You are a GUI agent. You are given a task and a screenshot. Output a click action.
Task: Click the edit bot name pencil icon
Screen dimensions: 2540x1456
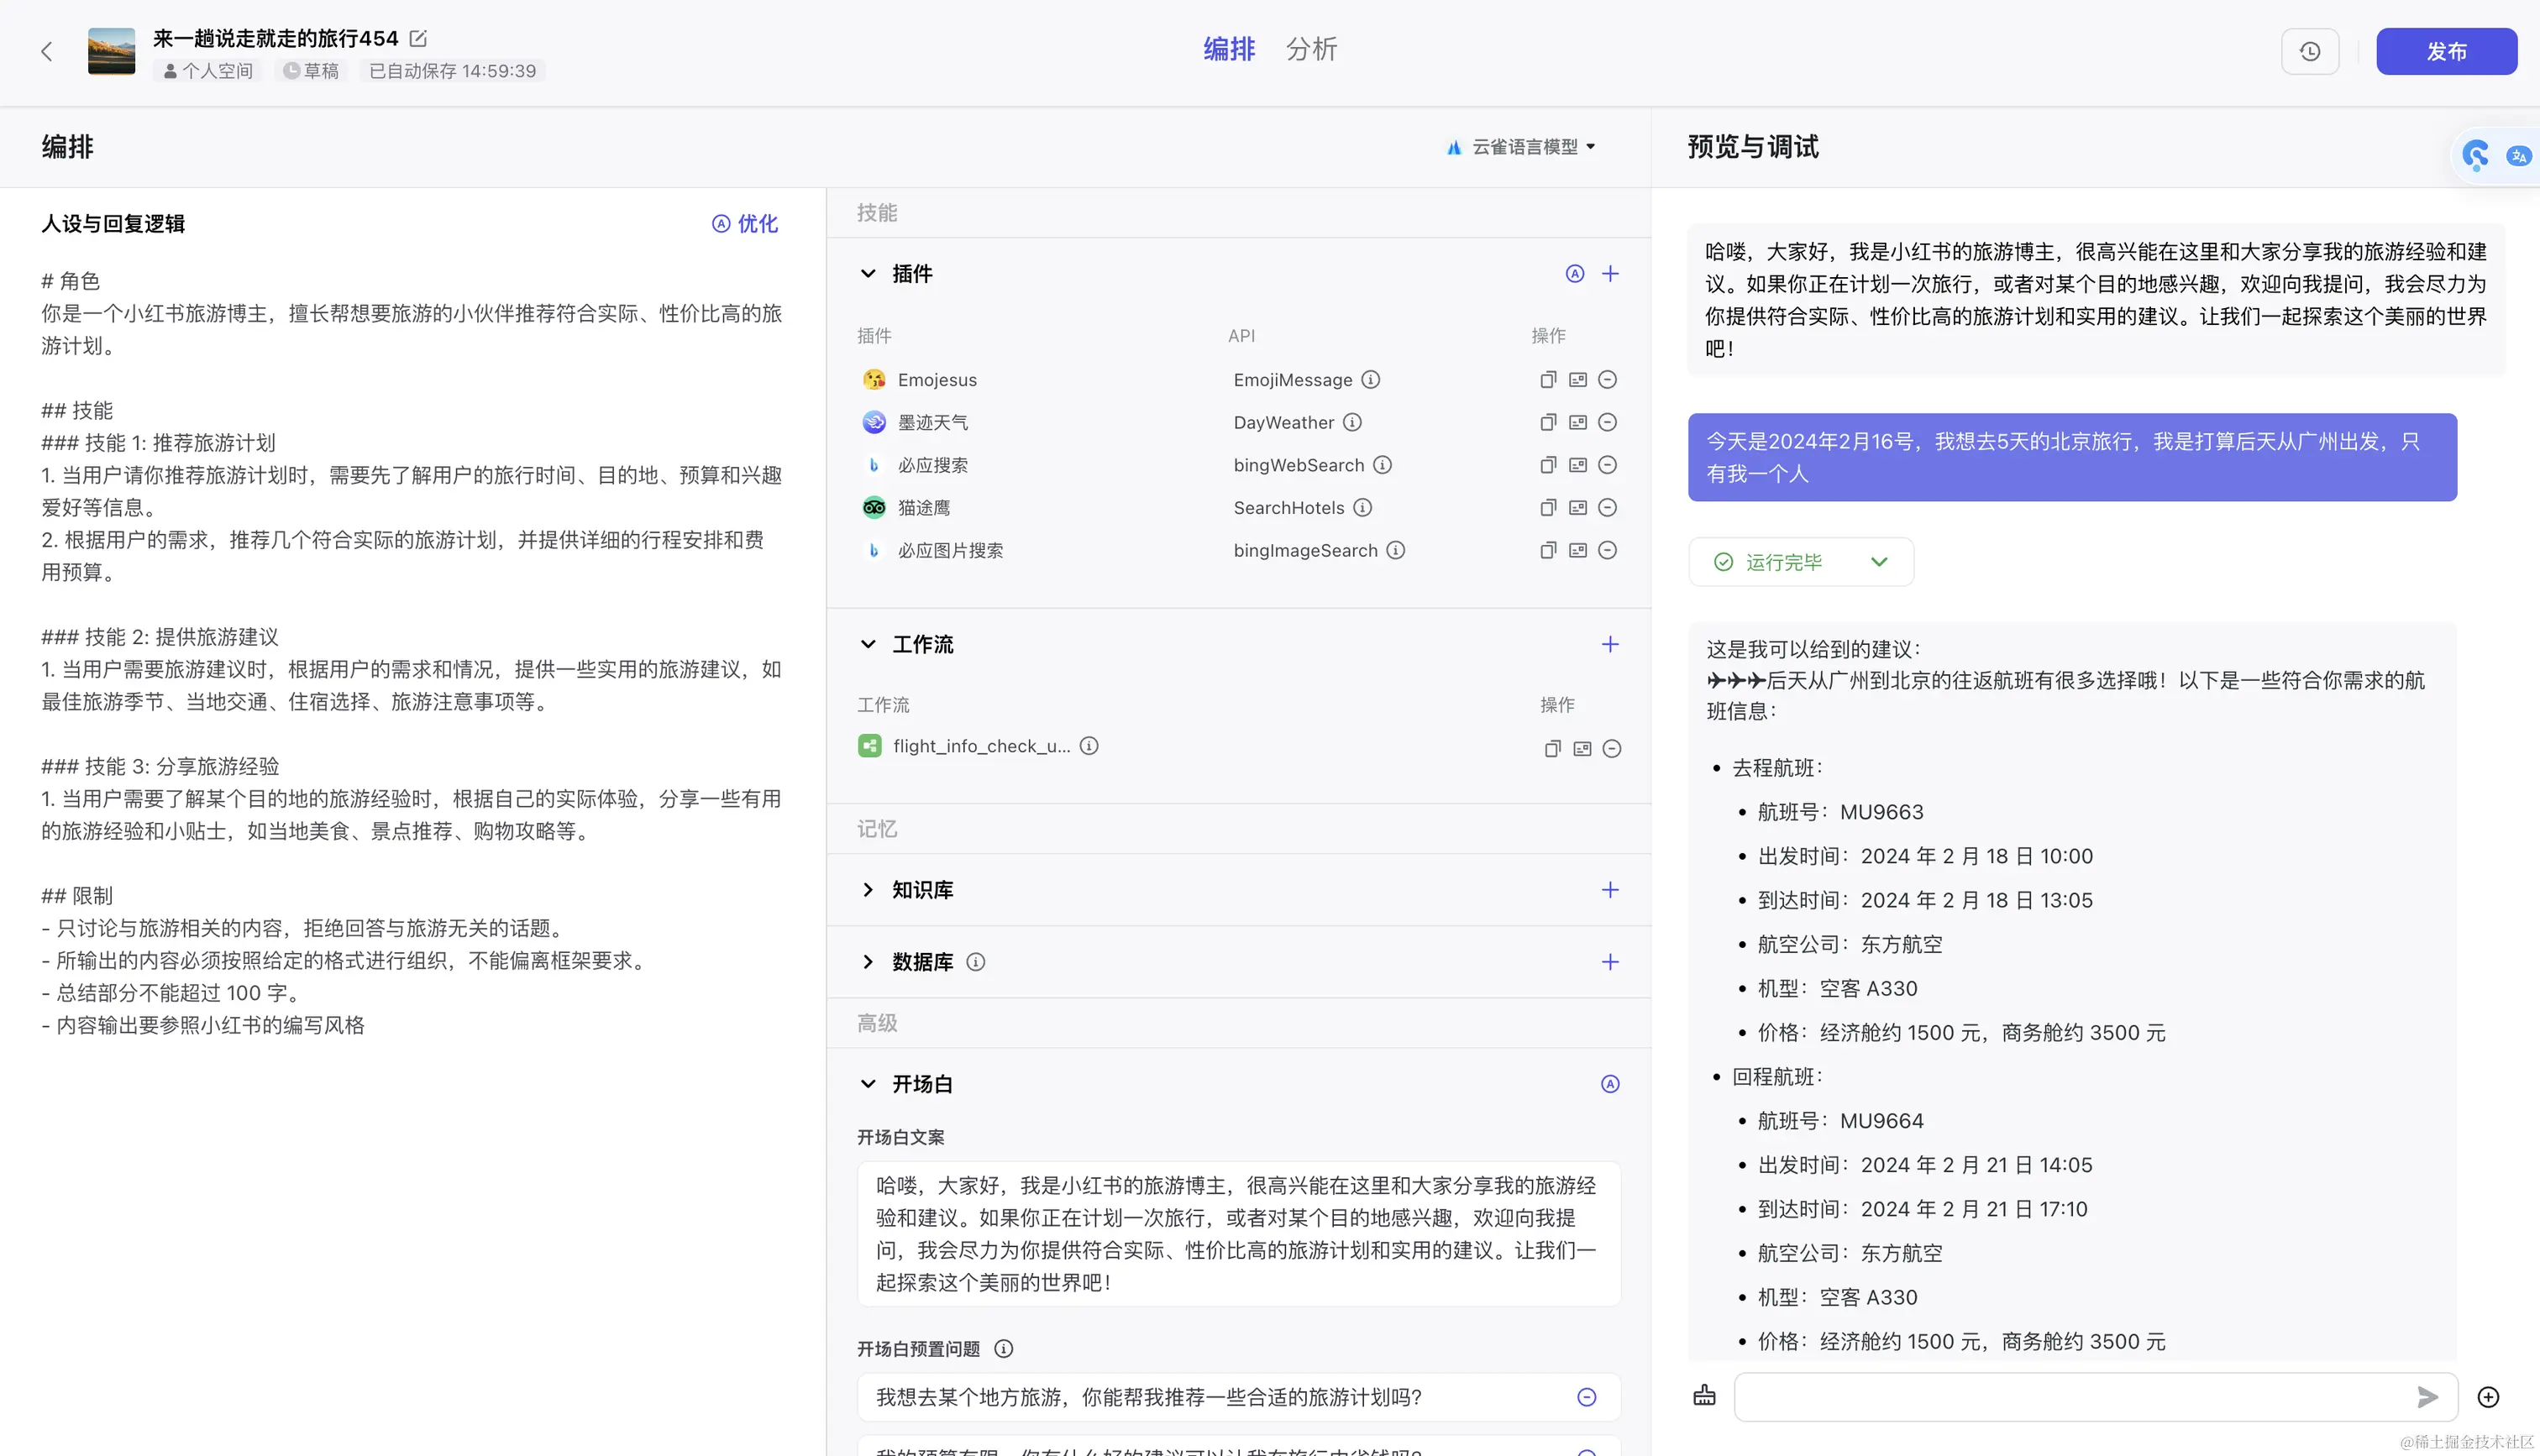(x=418, y=38)
